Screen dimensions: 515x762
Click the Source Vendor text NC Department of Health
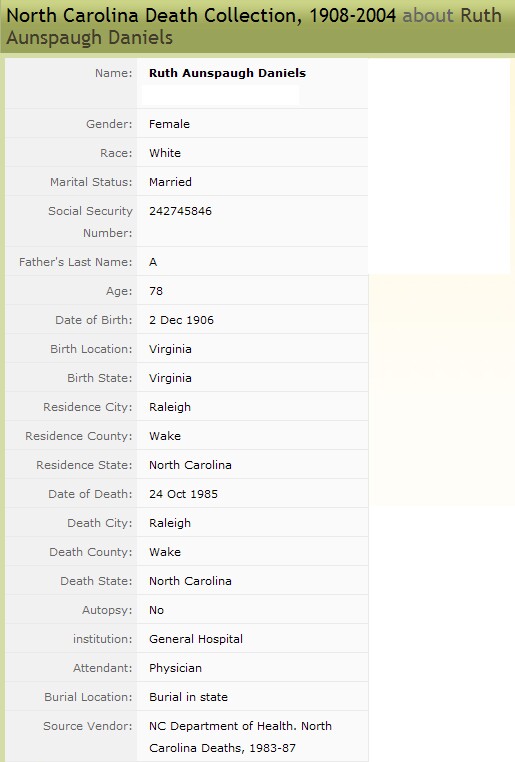pos(223,726)
